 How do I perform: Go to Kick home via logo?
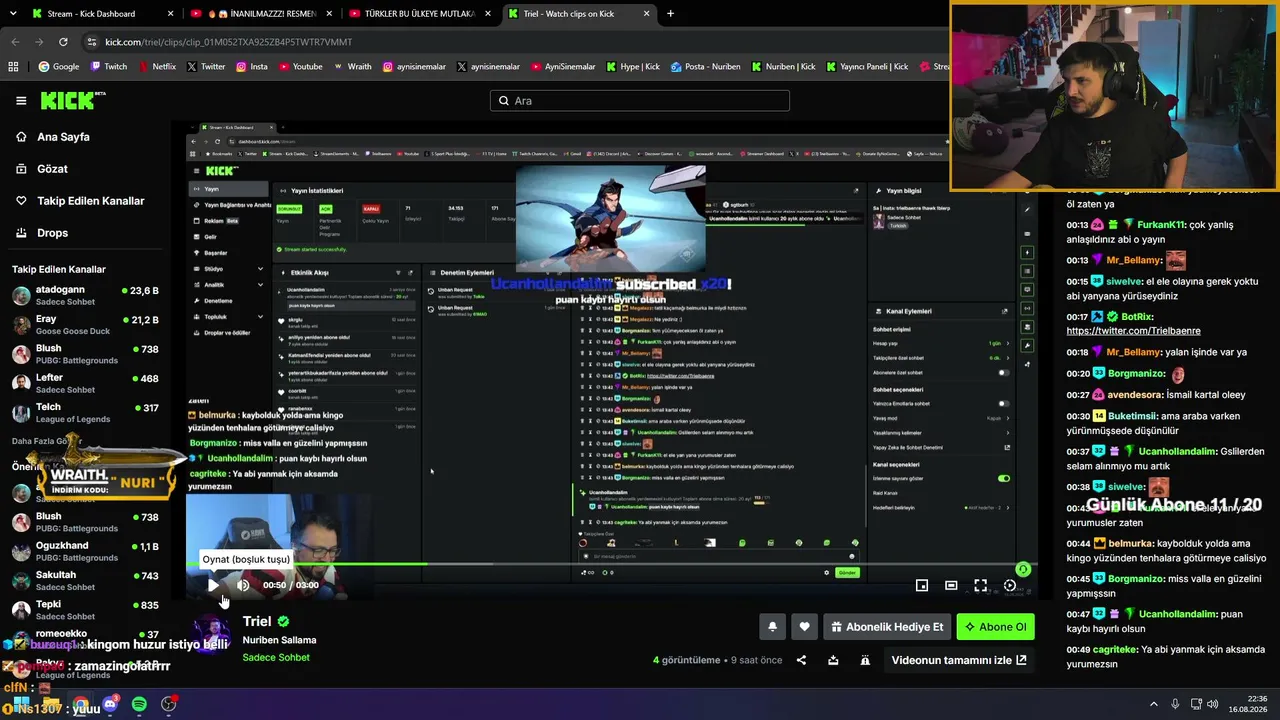pos(73,100)
